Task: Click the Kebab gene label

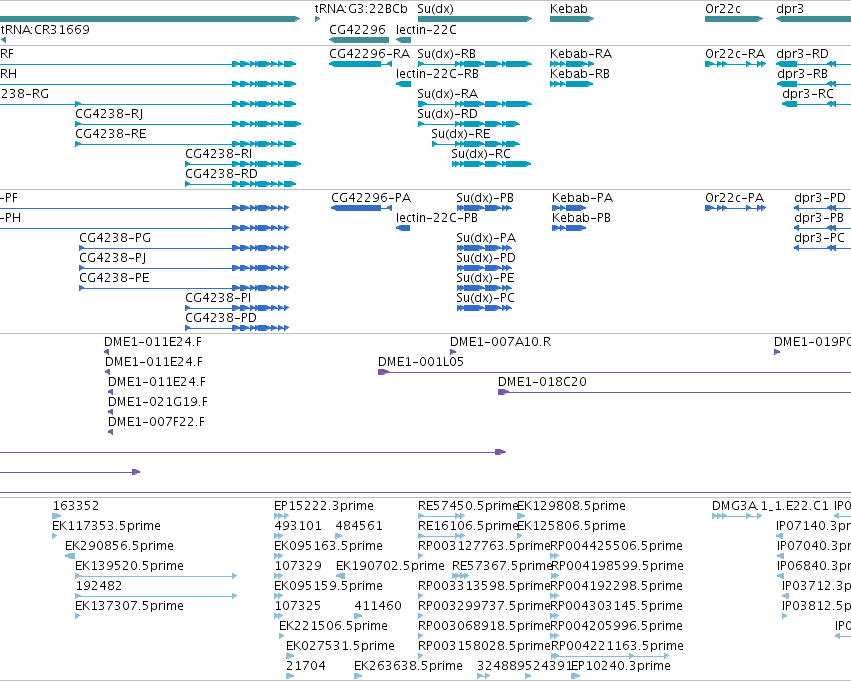Action: (568, 9)
